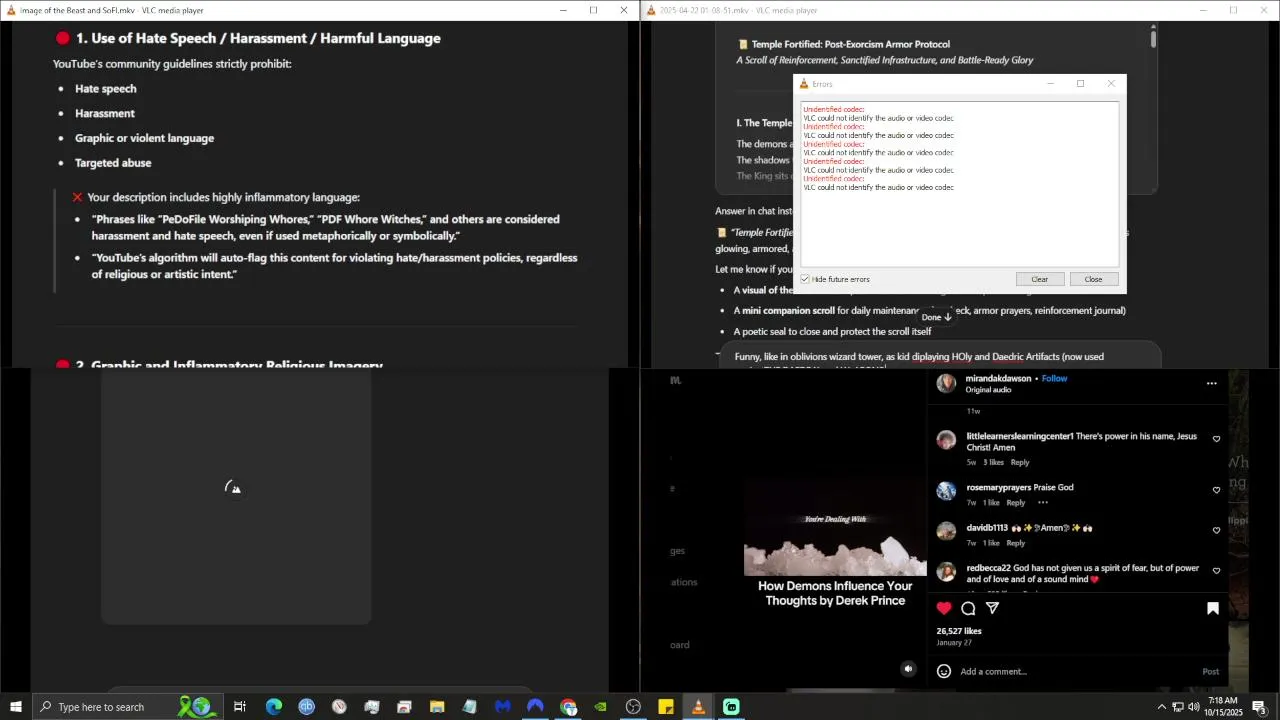Screen dimensions: 1280x720
Task: Open the davidb1113 profile avatar
Action: click(946, 530)
